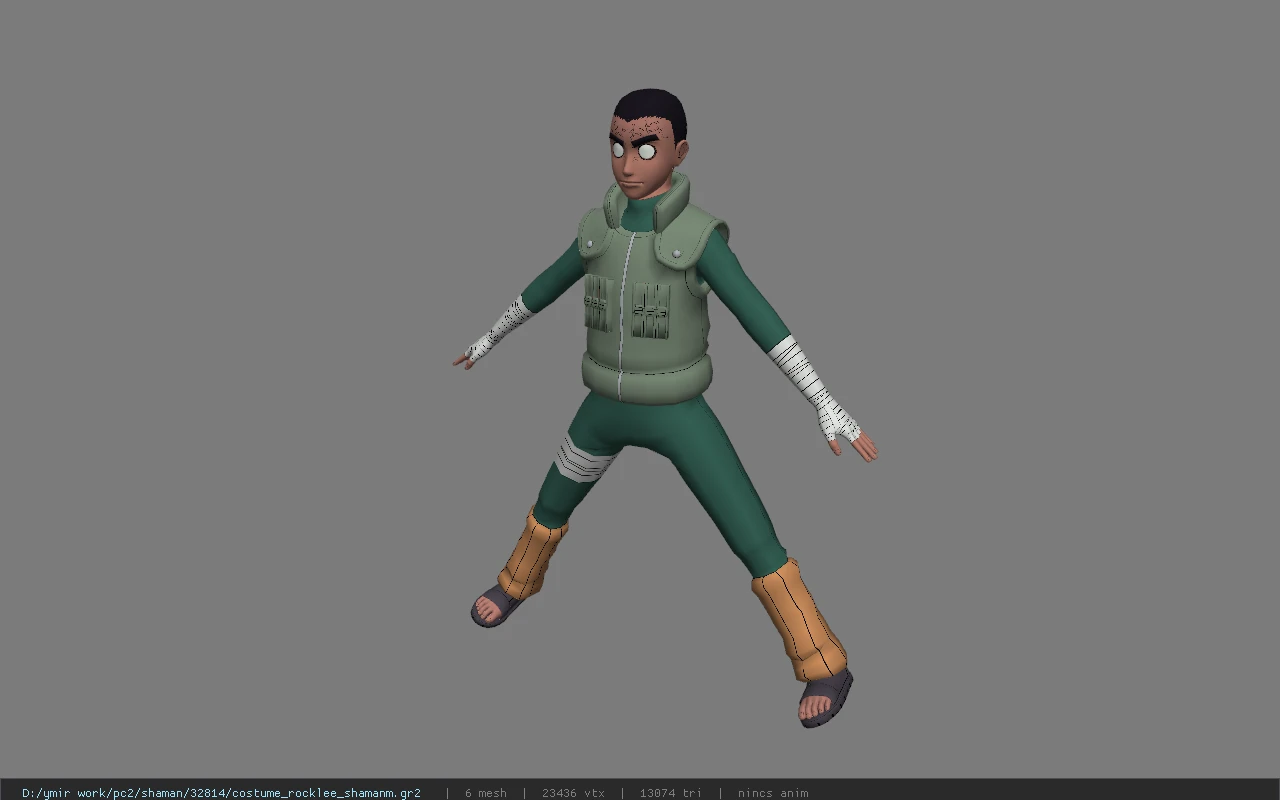Viewport: 1280px width, 800px height.
Task: Click the 'nincs anim' status entry
Action: (x=773, y=793)
